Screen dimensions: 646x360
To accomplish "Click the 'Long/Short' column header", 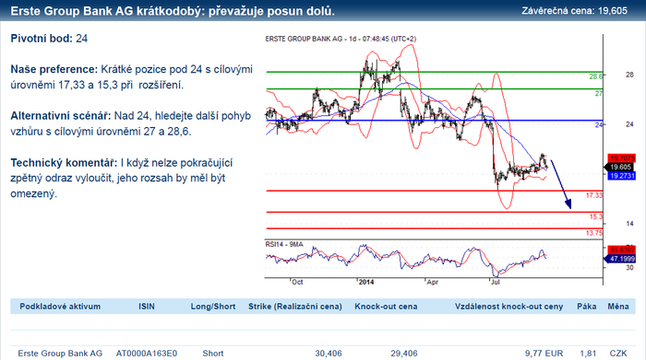I will (x=213, y=306).
